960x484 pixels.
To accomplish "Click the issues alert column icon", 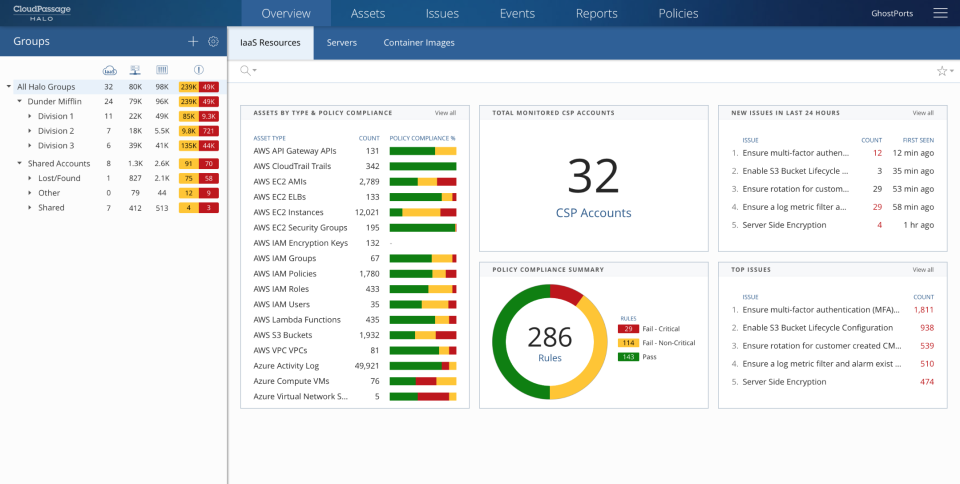I will (x=198, y=70).
